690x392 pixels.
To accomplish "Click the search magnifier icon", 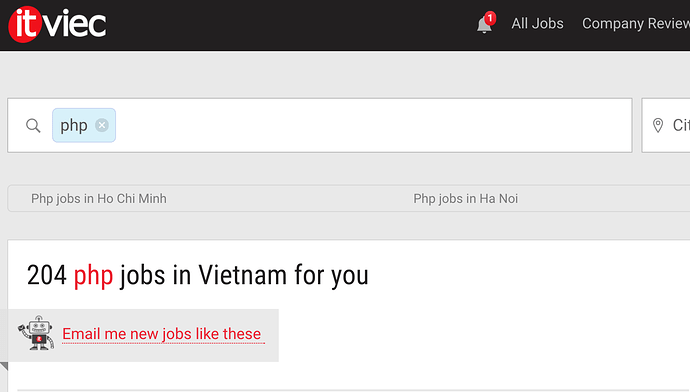I will 33,125.
